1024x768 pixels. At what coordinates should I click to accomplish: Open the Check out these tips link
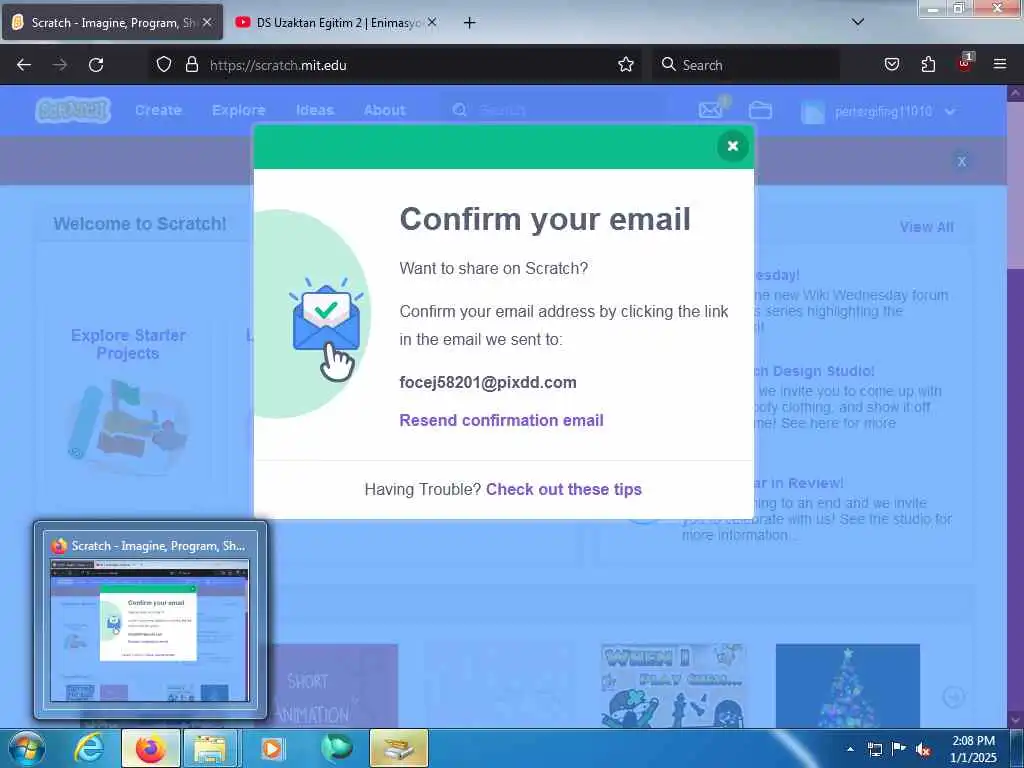pos(564,489)
